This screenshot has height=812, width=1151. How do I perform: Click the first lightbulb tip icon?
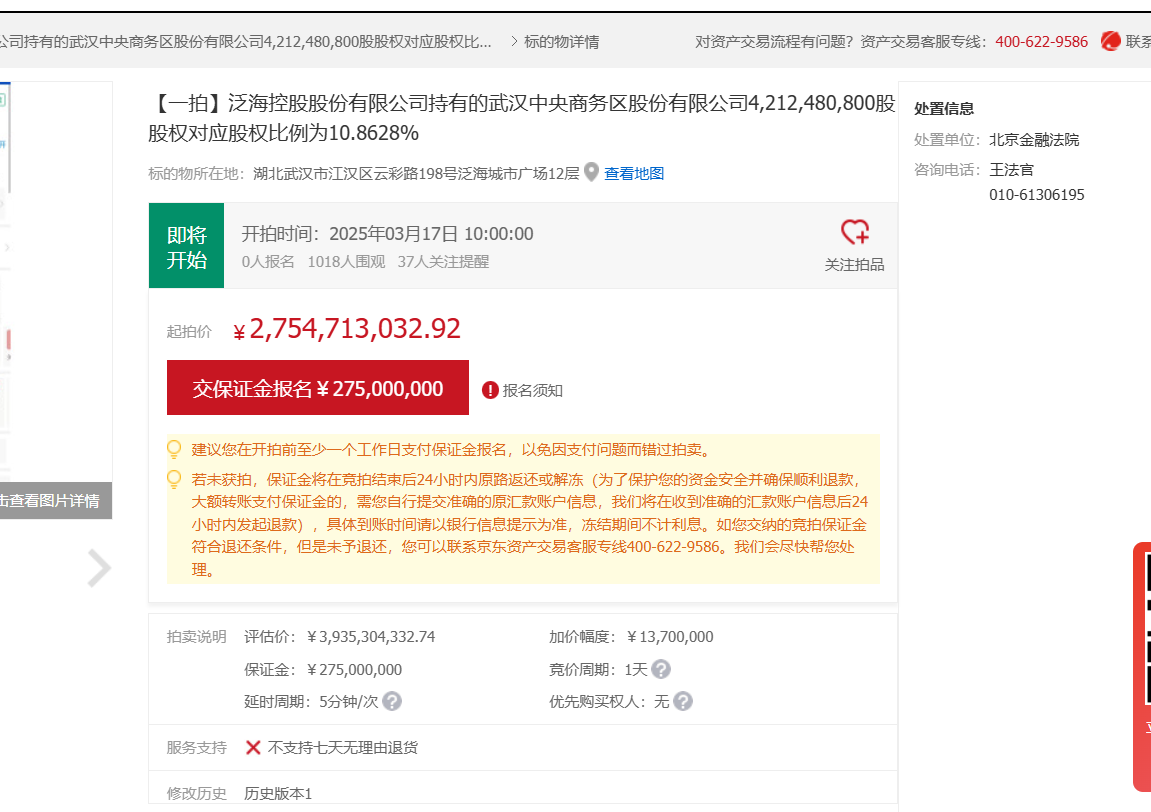pyautogui.click(x=174, y=449)
